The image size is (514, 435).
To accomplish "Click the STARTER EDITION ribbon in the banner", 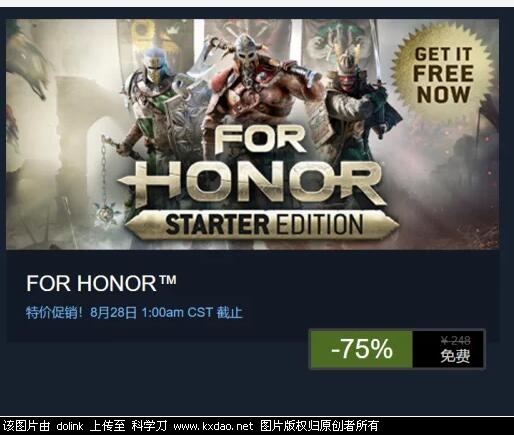I will 263,224.
